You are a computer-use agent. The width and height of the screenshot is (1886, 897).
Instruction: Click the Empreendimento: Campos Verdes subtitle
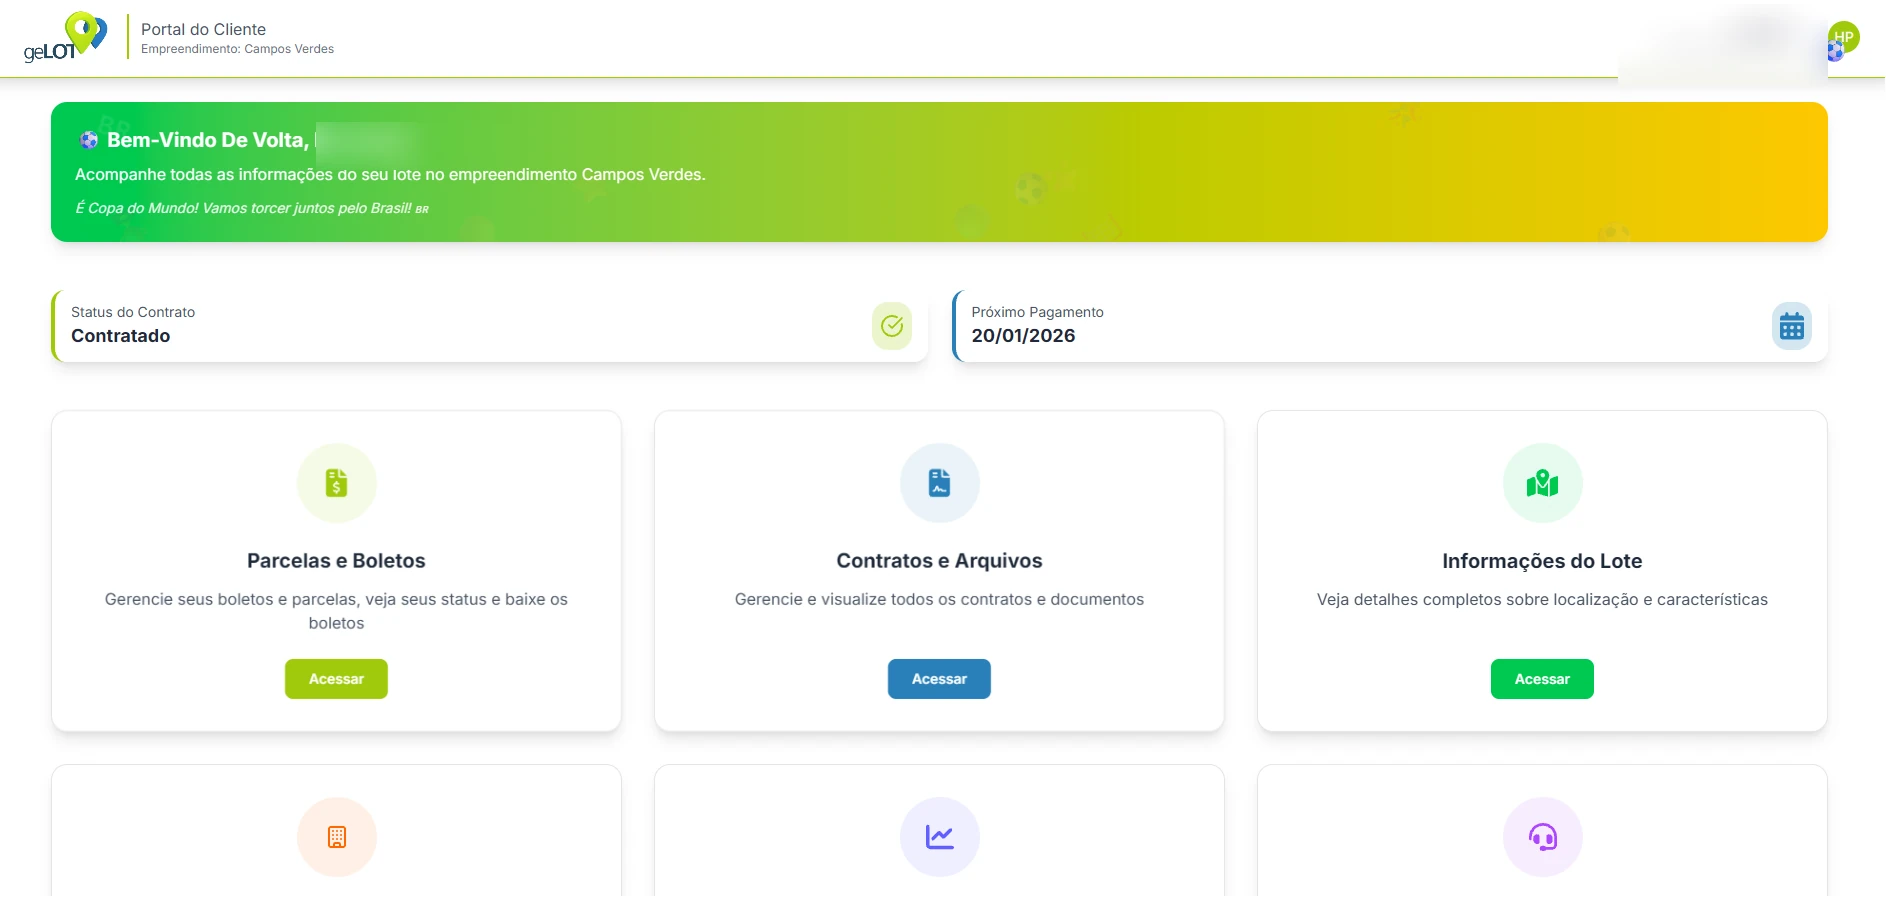click(237, 49)
